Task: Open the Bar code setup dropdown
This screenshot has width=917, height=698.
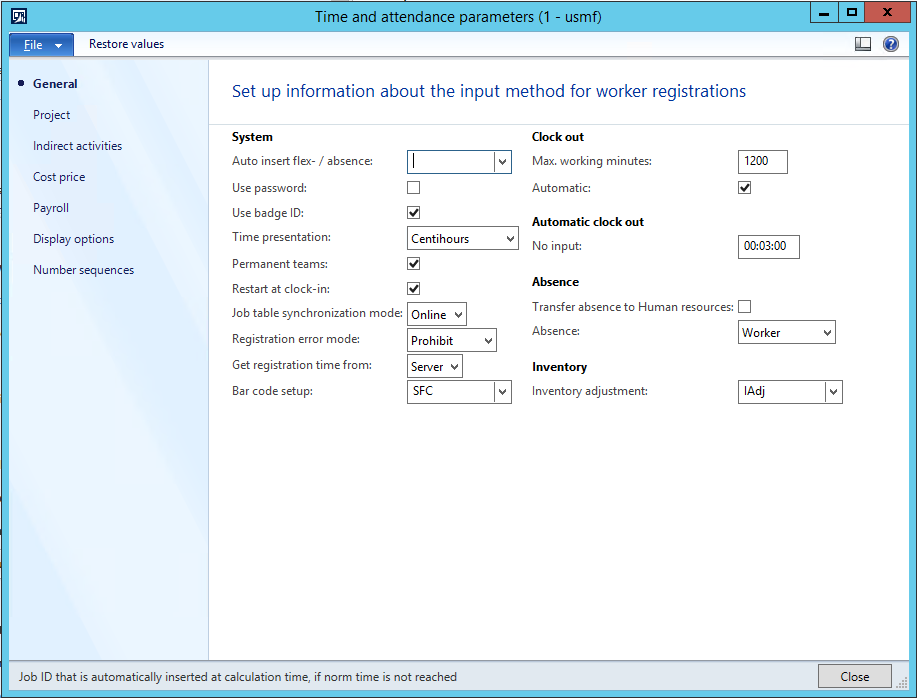Action: (502, 392)
